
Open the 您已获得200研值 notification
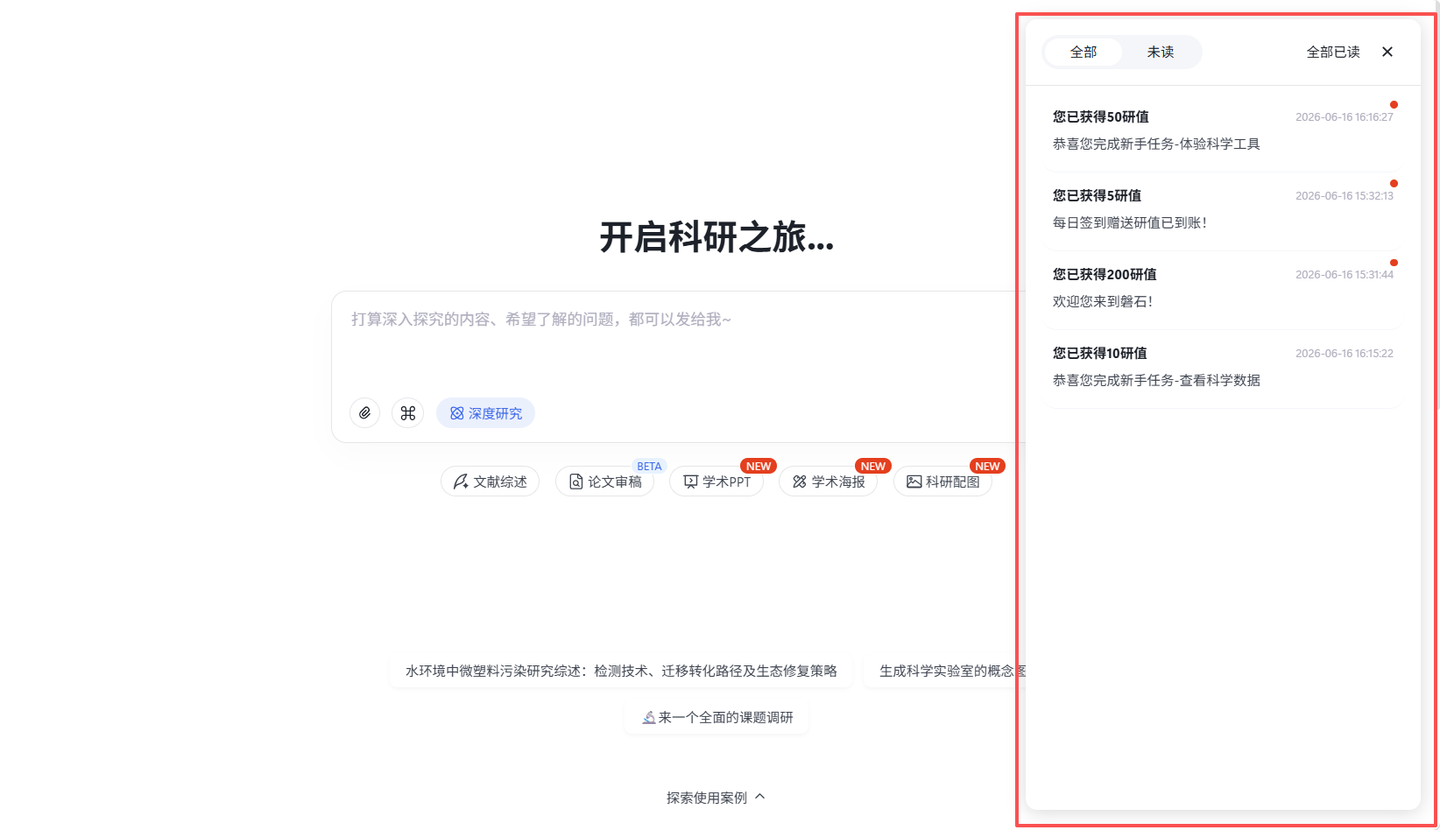pyautogui.click(x=1222, y=288)
